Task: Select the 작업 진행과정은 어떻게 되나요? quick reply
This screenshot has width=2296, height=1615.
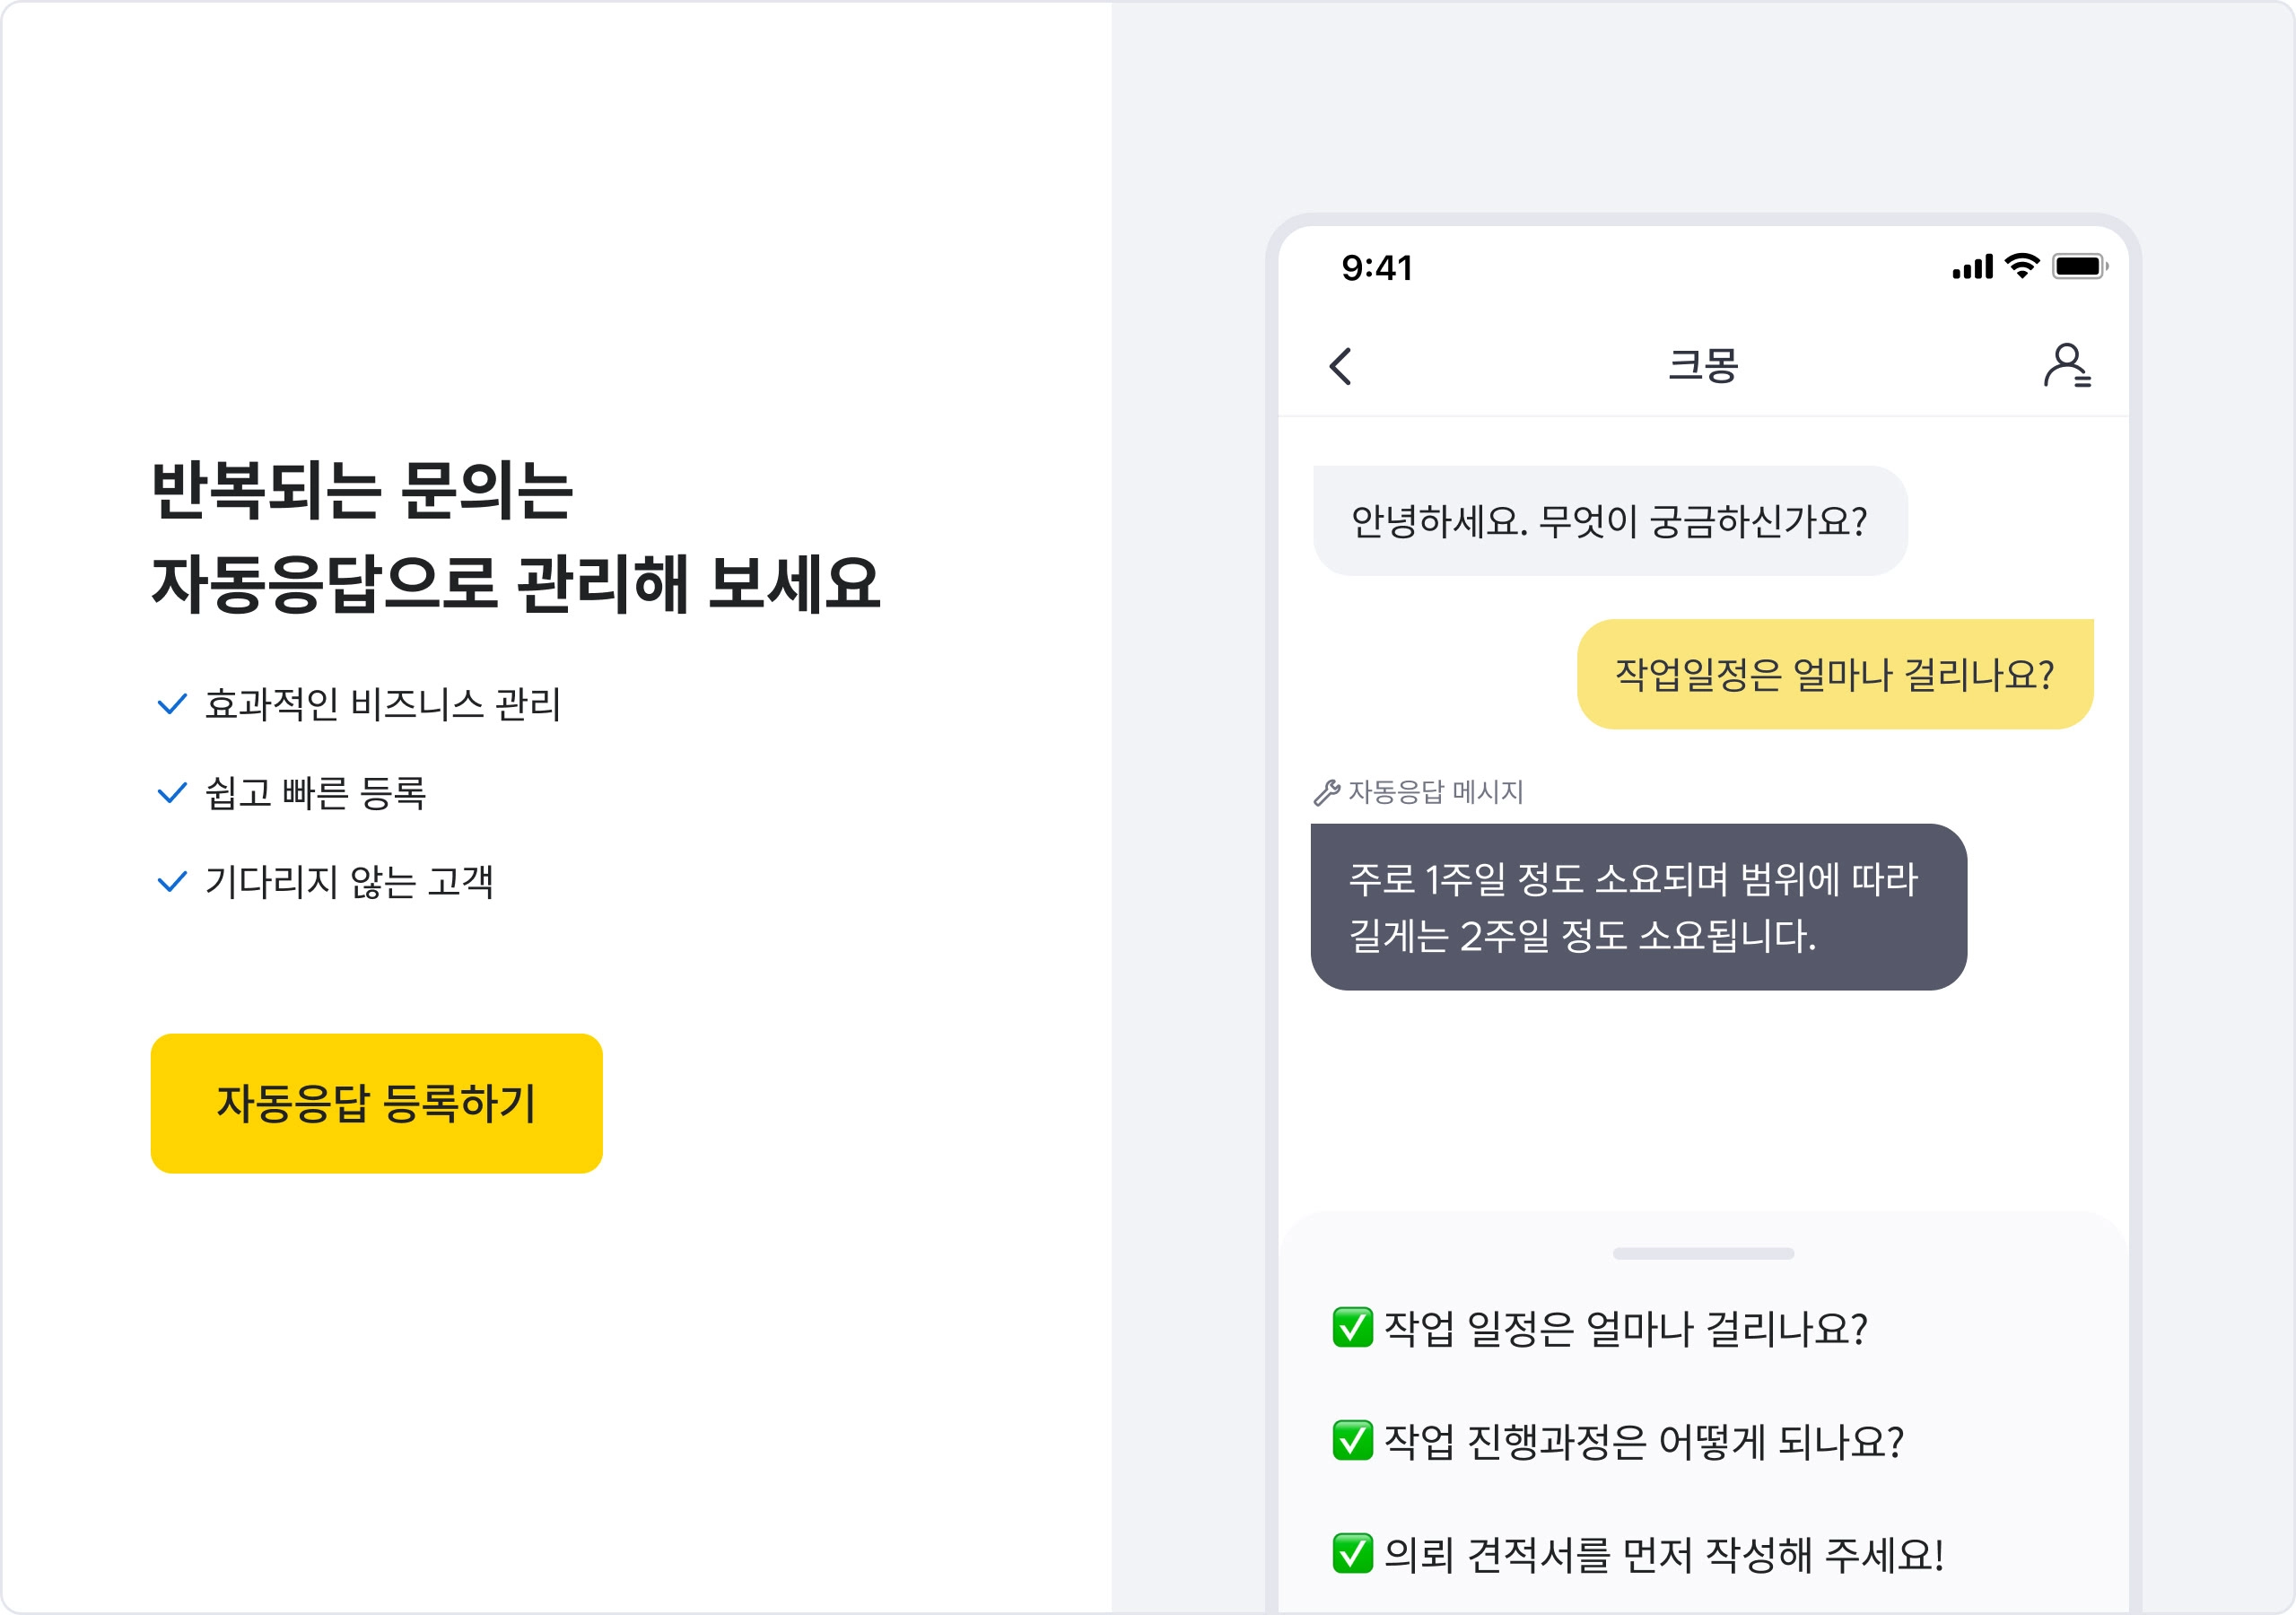Action: pos(1618,1441)
